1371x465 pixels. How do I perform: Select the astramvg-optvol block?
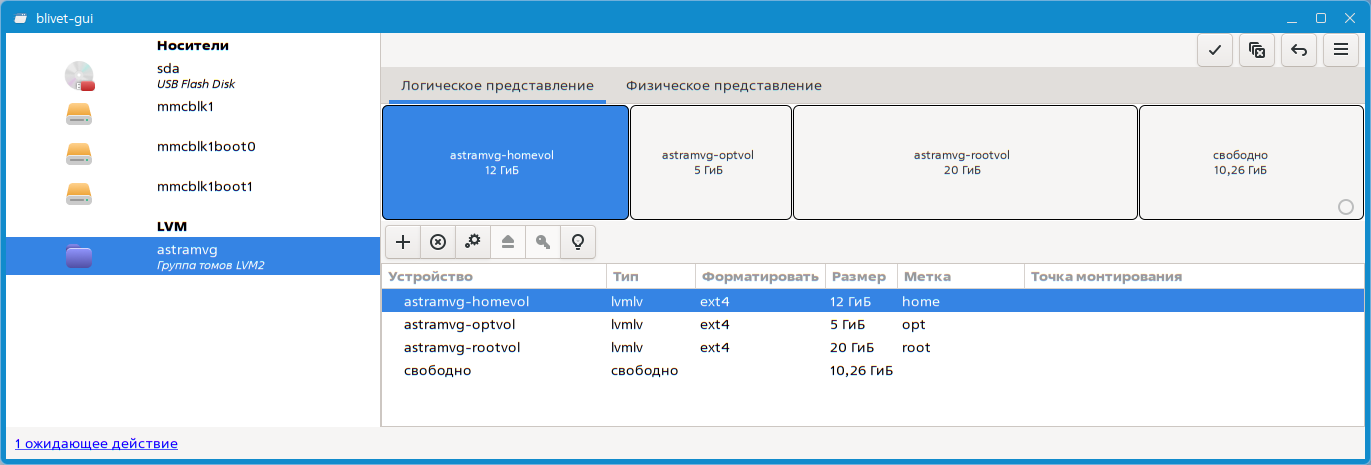pyautogui.click(x=710, y=162)
